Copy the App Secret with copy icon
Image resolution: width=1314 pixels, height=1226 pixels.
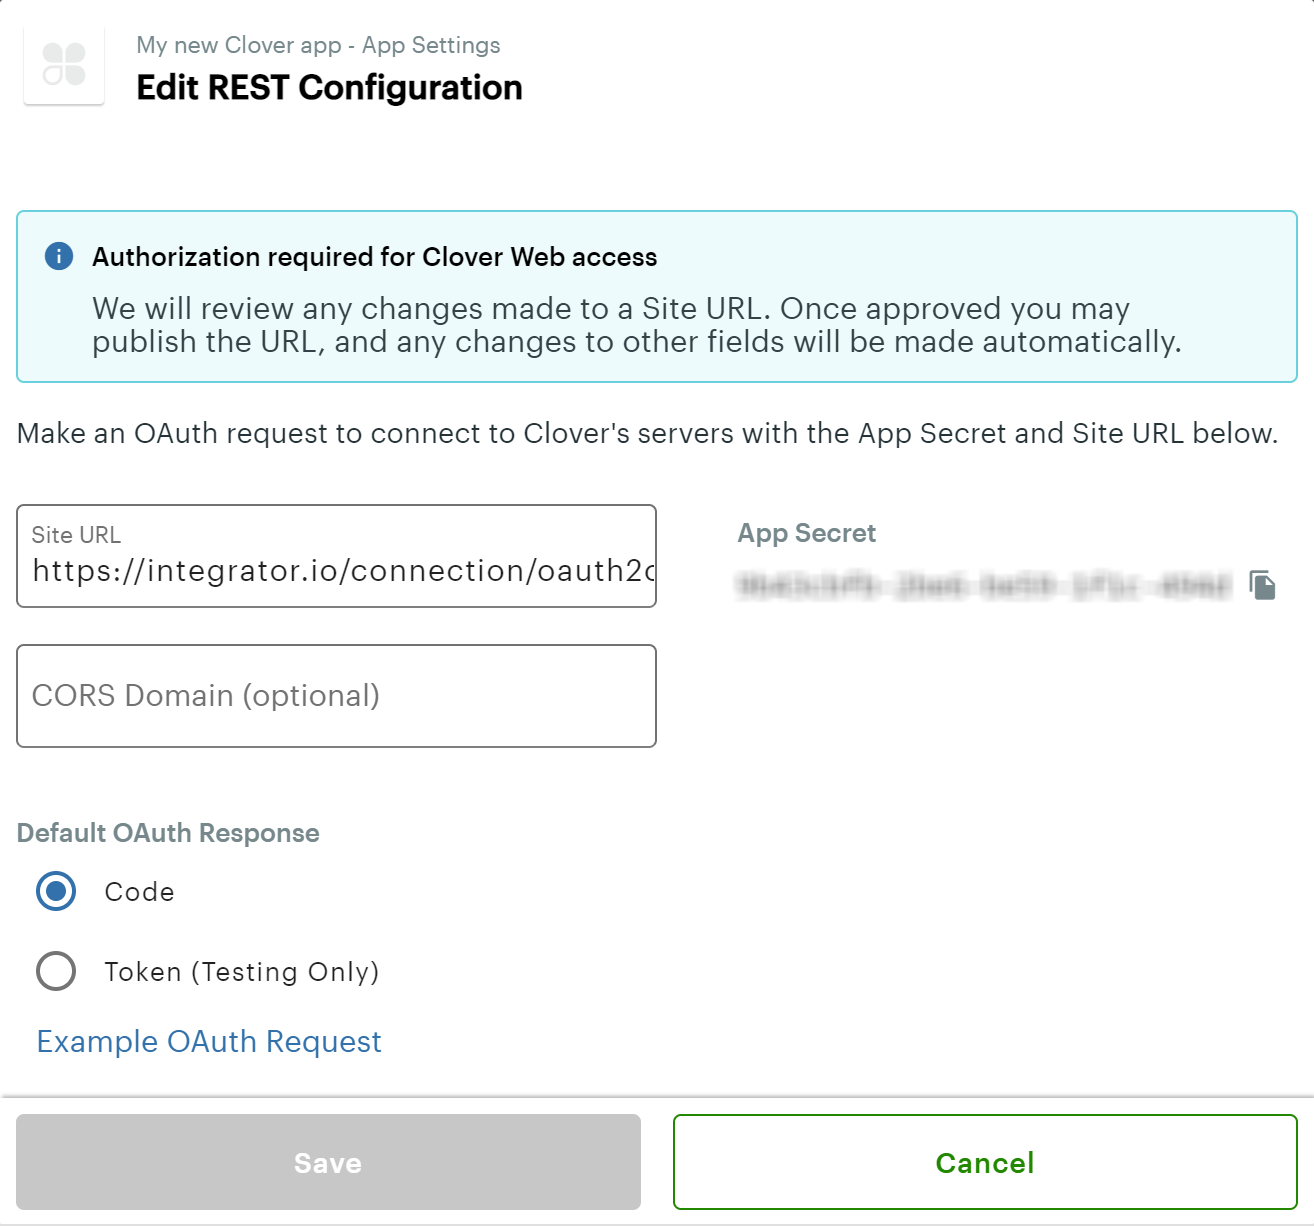point(1263,585)
